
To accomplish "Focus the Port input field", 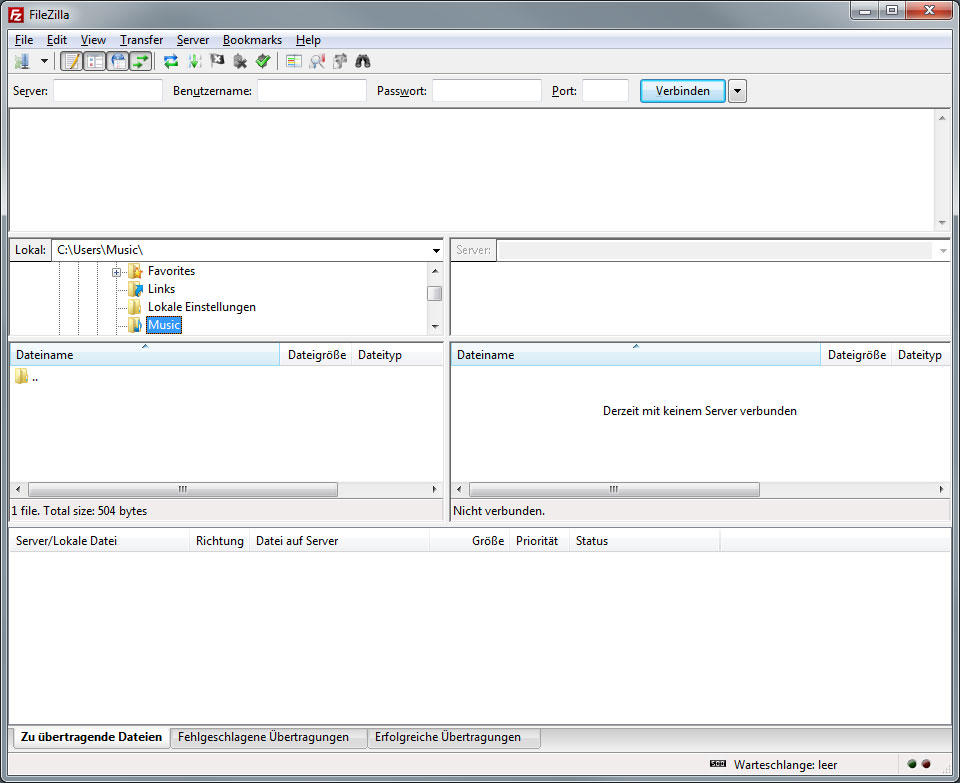I will tap(606, 91).
